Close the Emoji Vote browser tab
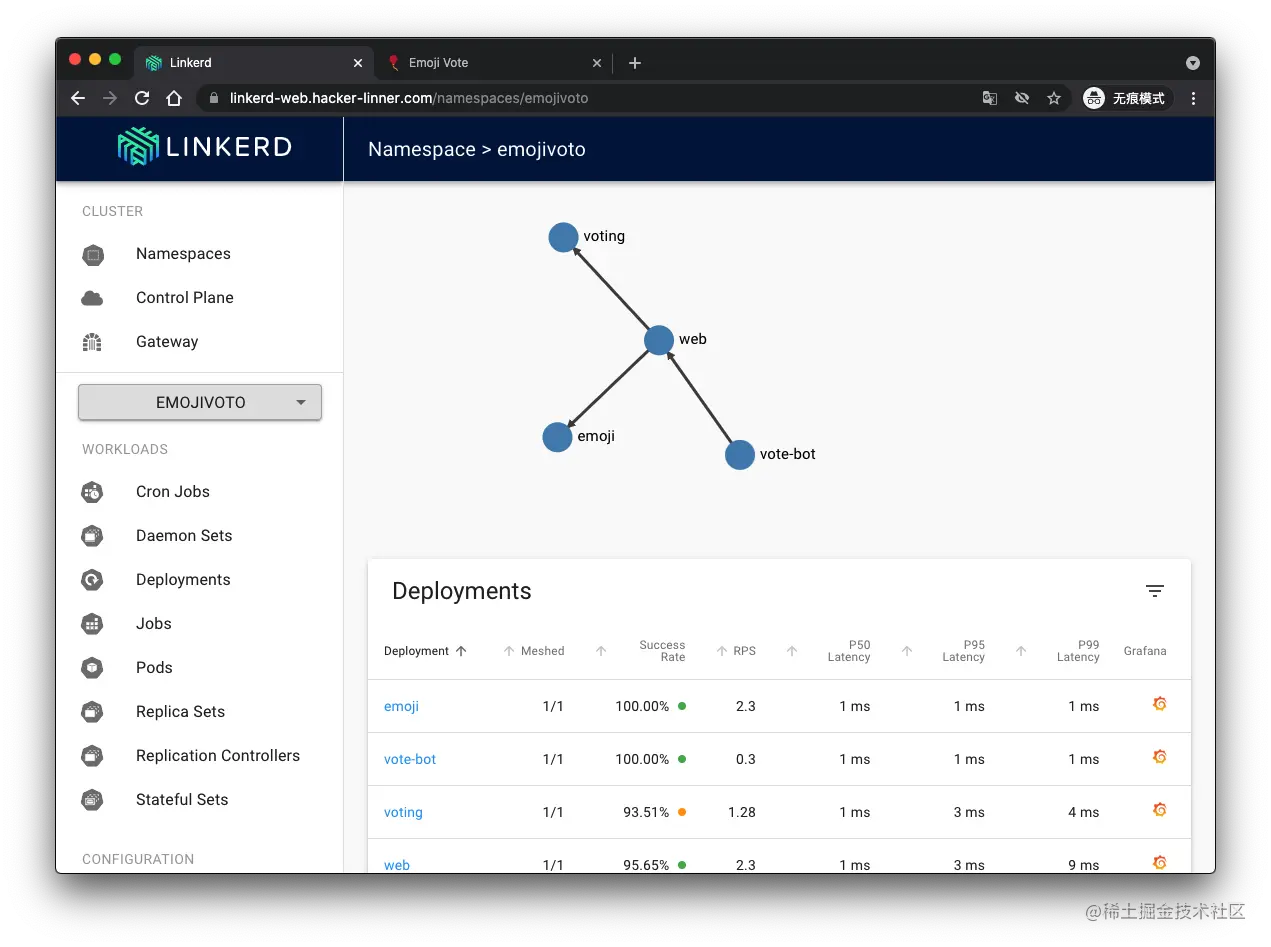The image size is (1271, 947). tap(597, 63)
